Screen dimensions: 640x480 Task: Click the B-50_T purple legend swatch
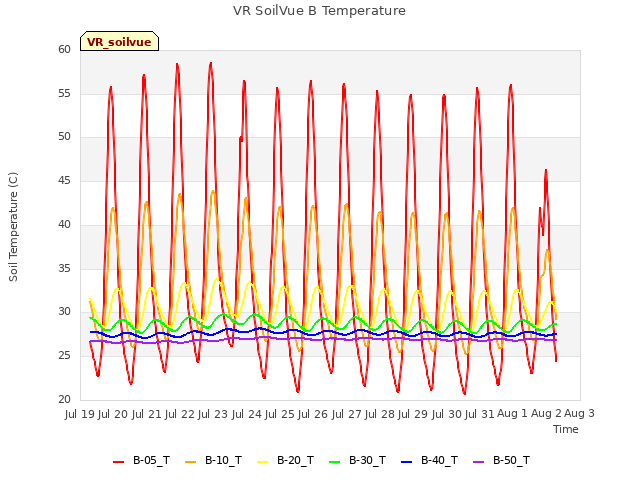click(478, 462)
